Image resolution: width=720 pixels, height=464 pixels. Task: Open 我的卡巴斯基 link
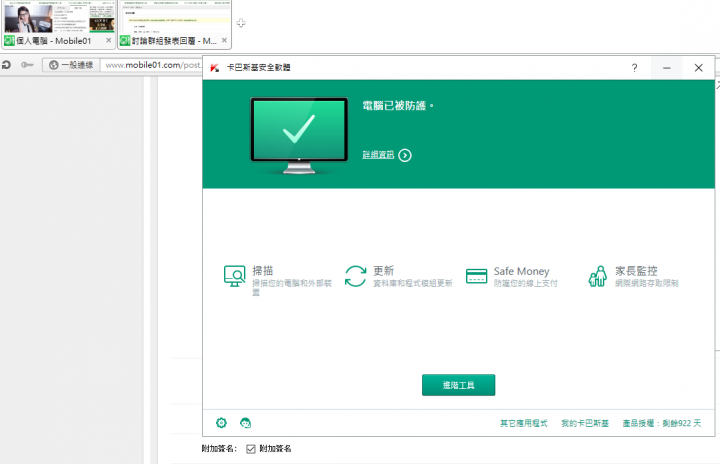coord(585,423)
